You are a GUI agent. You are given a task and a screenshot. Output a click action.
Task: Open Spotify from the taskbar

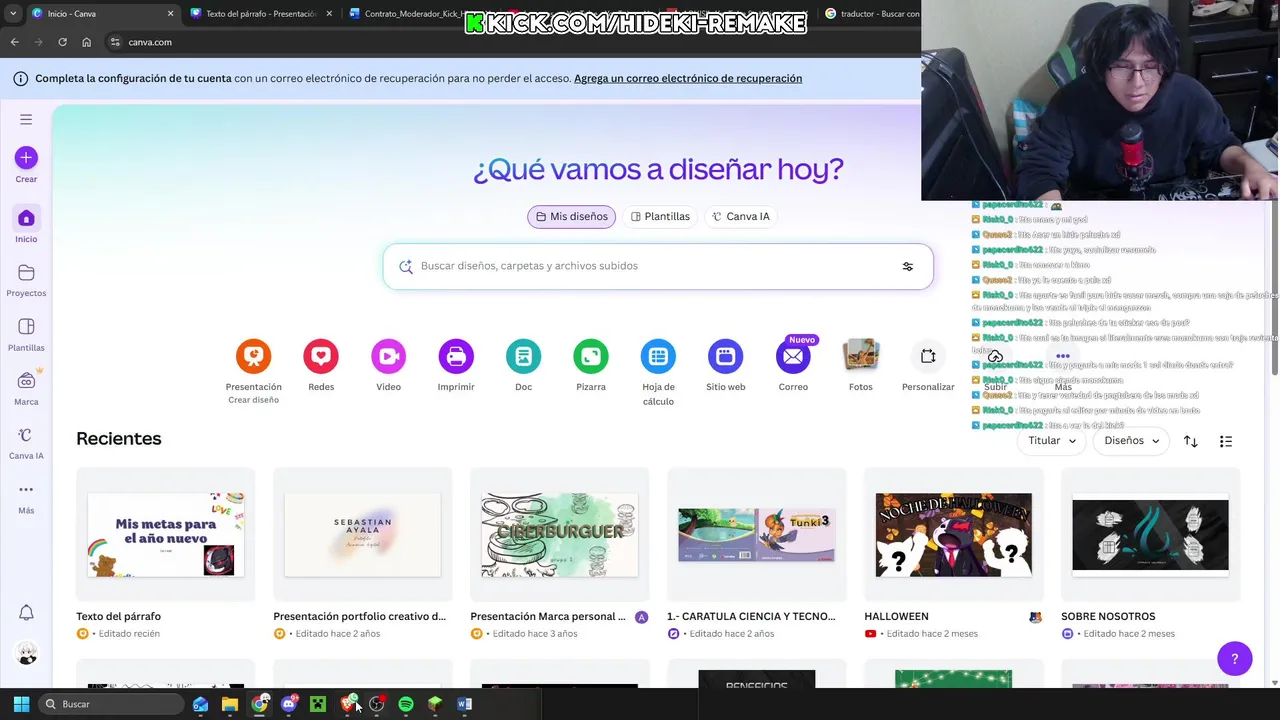coord(406,704)
